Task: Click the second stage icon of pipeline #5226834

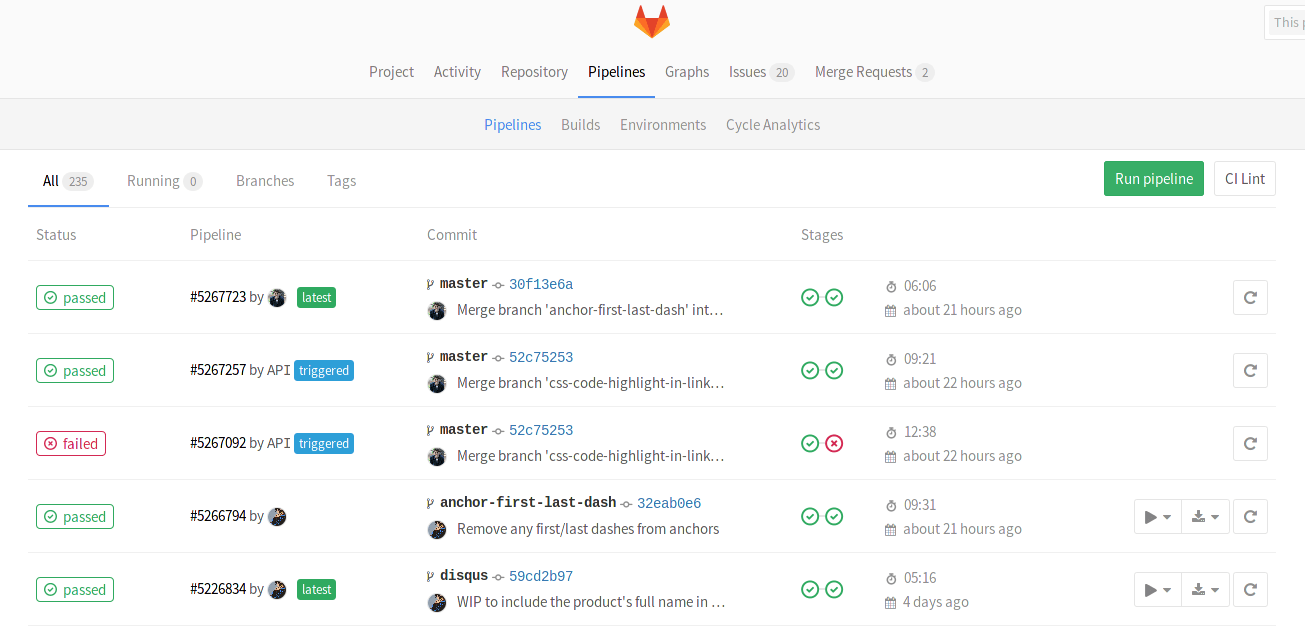Action: click(834, 589)
